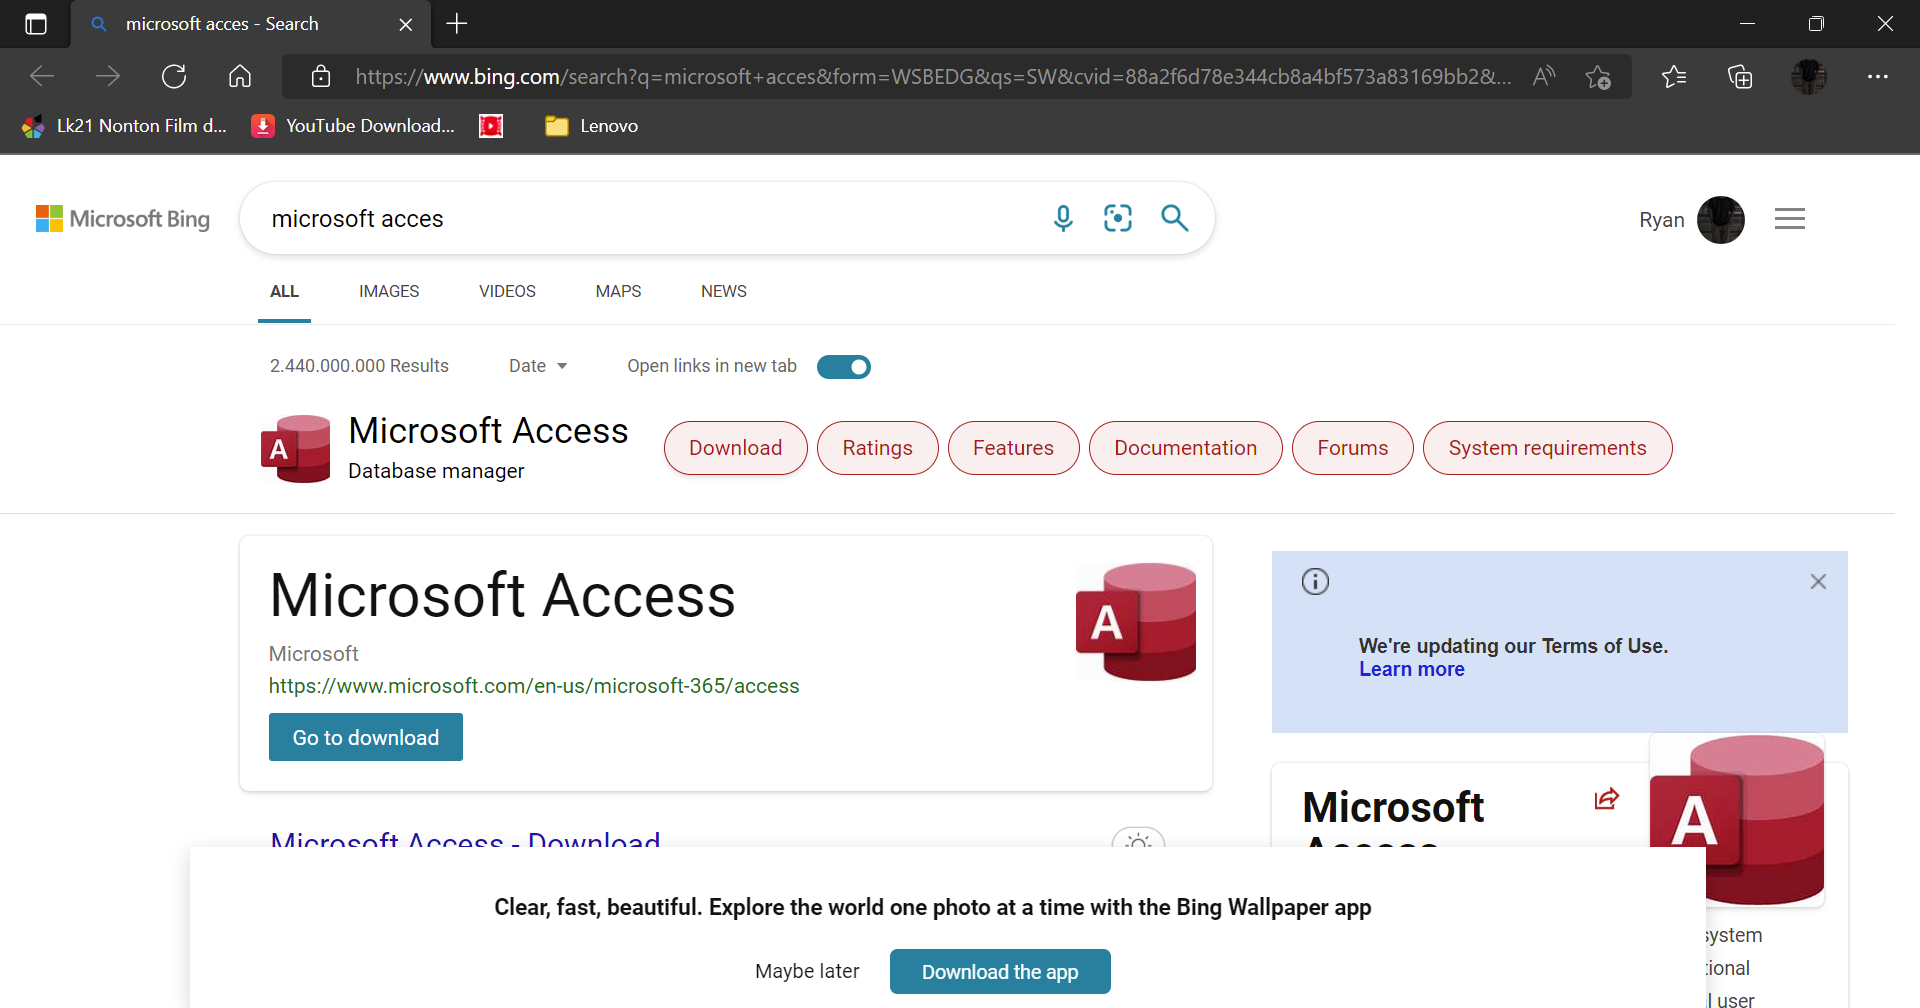Dismiss the Terms of Use notice

[1818, 581]
